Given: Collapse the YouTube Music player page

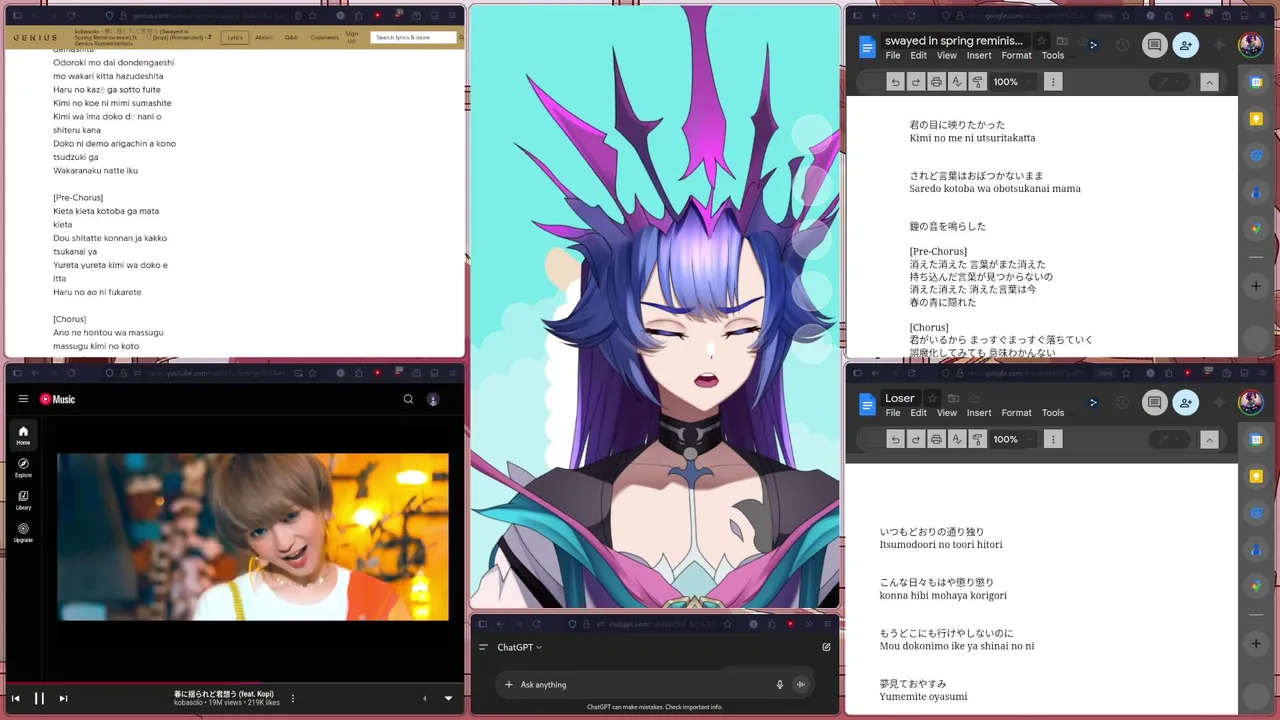Looking at the screenshot, I should (448, 698).
